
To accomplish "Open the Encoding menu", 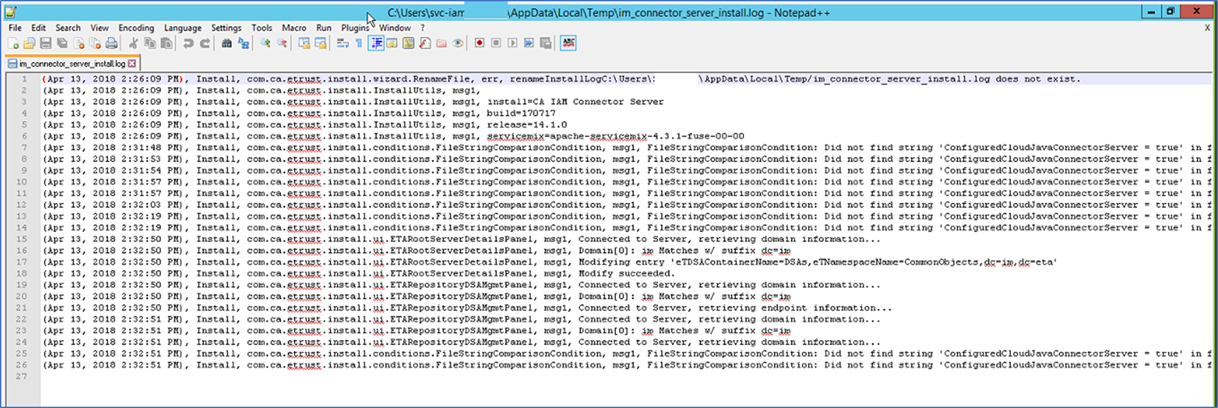I will [x=136, y=28].
